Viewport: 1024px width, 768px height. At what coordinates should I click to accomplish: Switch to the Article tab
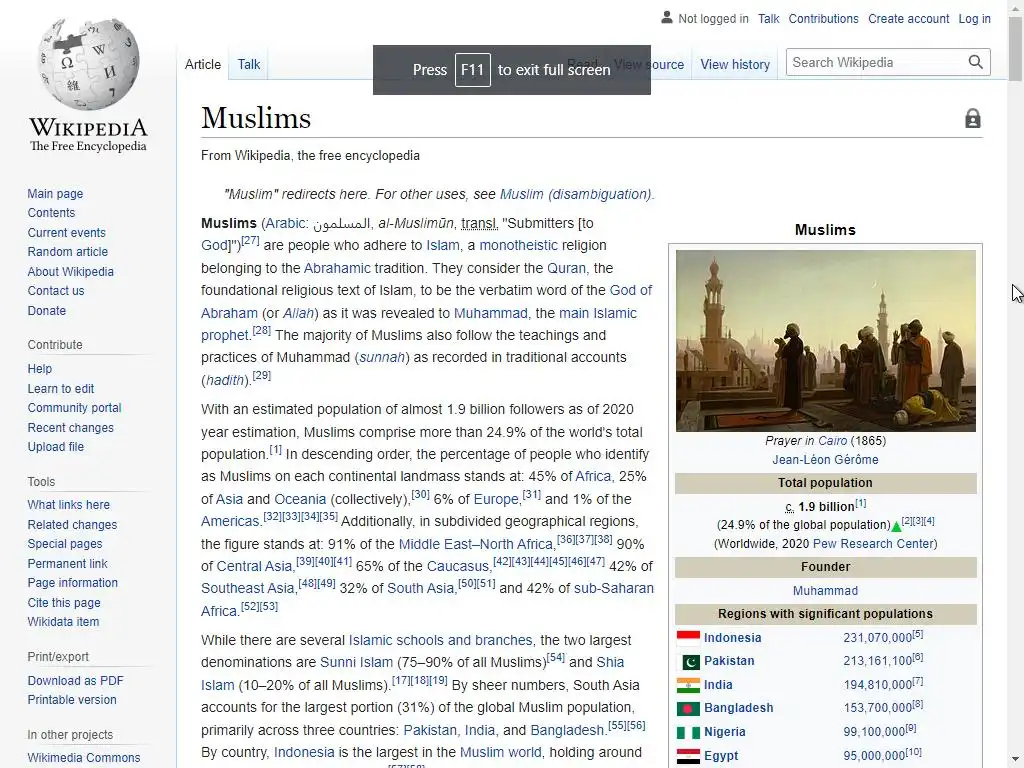(202, 65)
